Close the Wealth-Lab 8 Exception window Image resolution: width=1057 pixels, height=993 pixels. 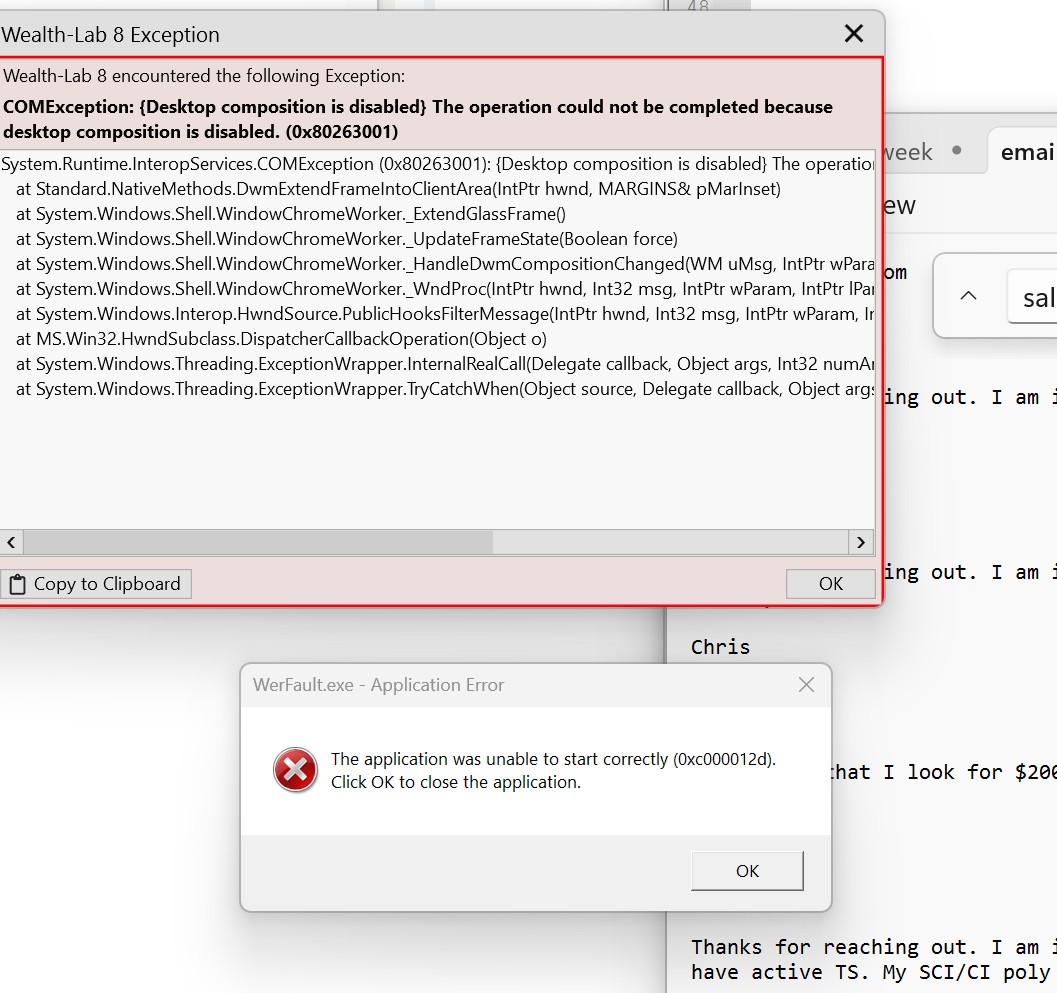[853, 34]
